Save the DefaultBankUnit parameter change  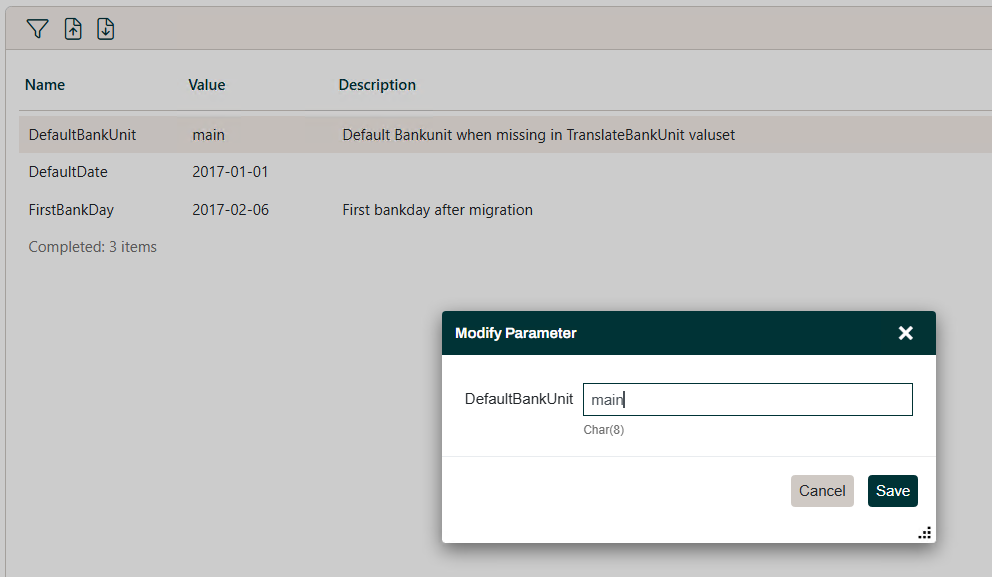pyautogui.click(x=892, y=491)
